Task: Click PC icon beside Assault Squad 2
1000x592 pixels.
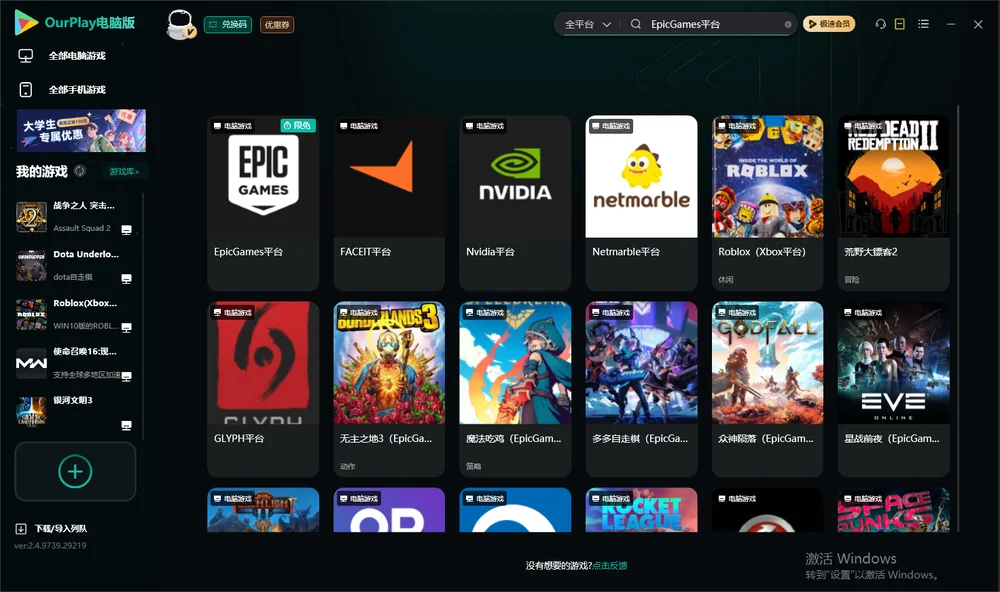Action: point(126,230)
